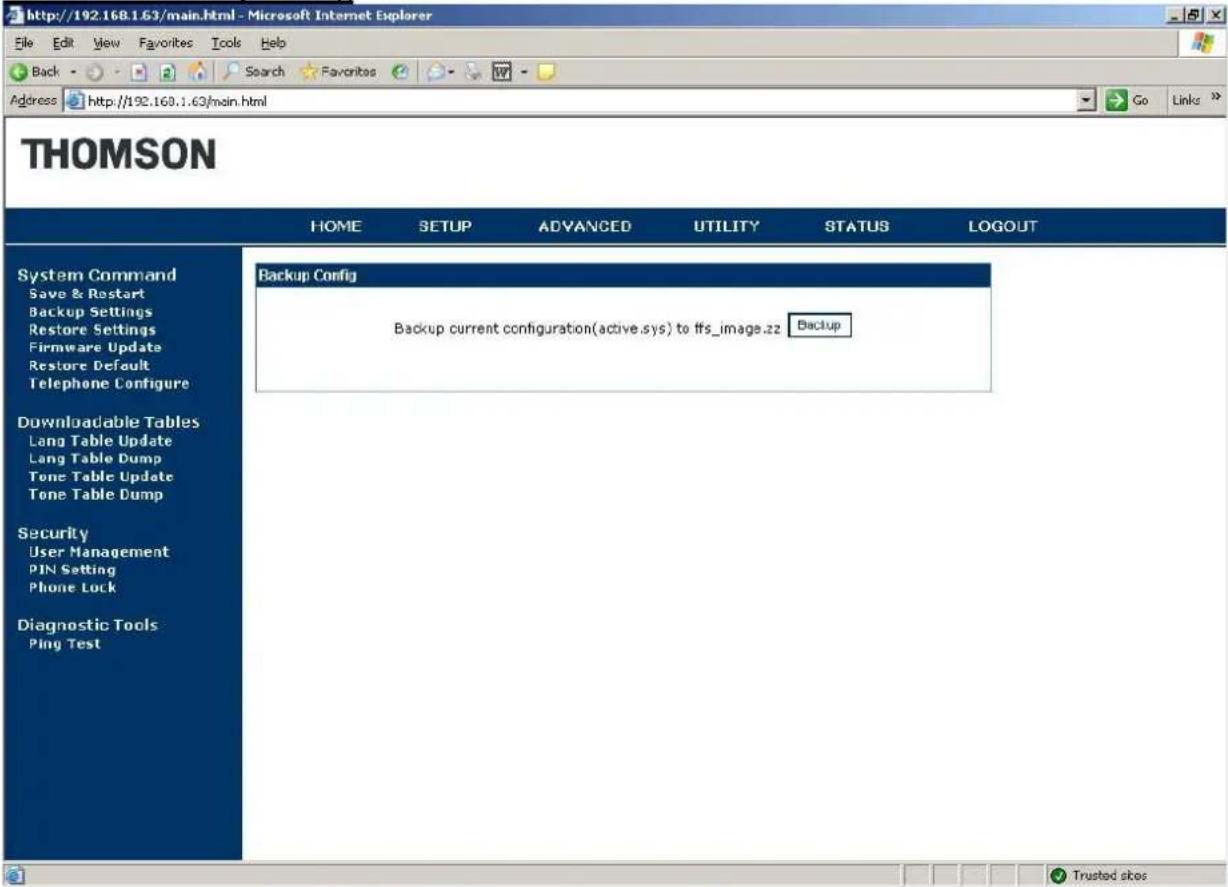Viewport: 1228px width, 887px height.
Task: Click the System Command sidebar heading
Action: [x=97, y=275]
